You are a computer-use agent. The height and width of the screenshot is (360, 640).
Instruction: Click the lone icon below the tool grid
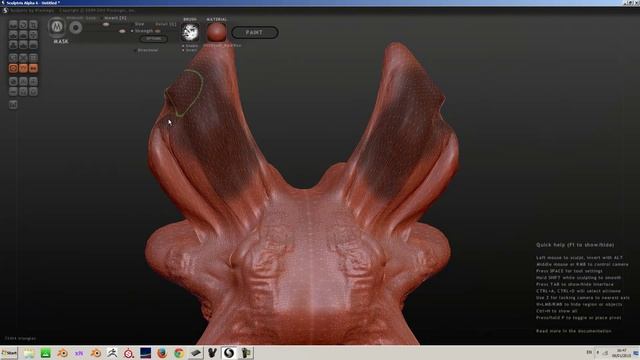point(13,104)
